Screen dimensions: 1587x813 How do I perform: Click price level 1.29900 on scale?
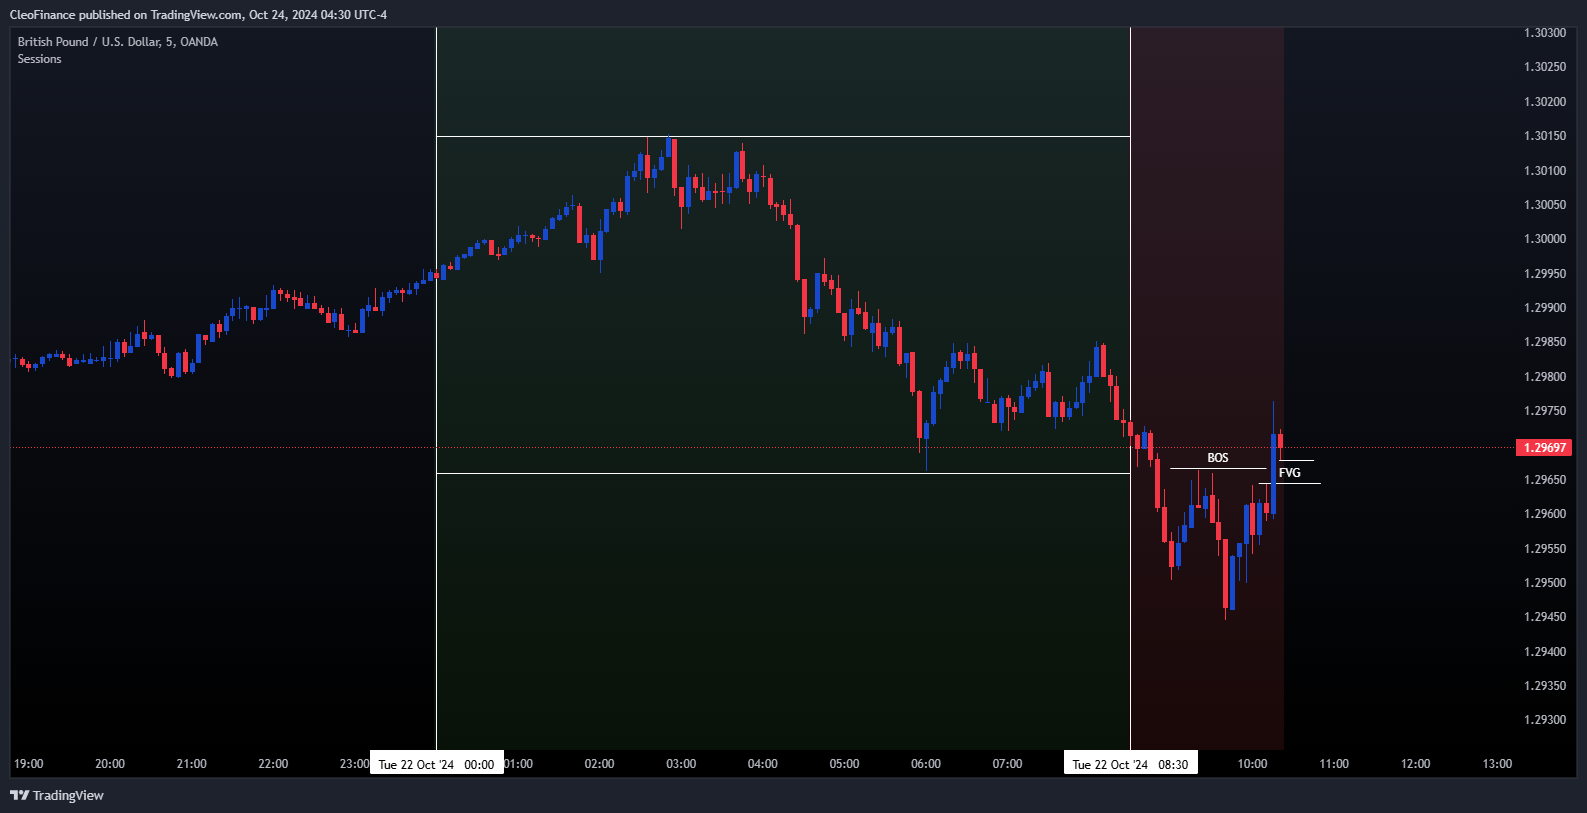tap(1545, 308)
